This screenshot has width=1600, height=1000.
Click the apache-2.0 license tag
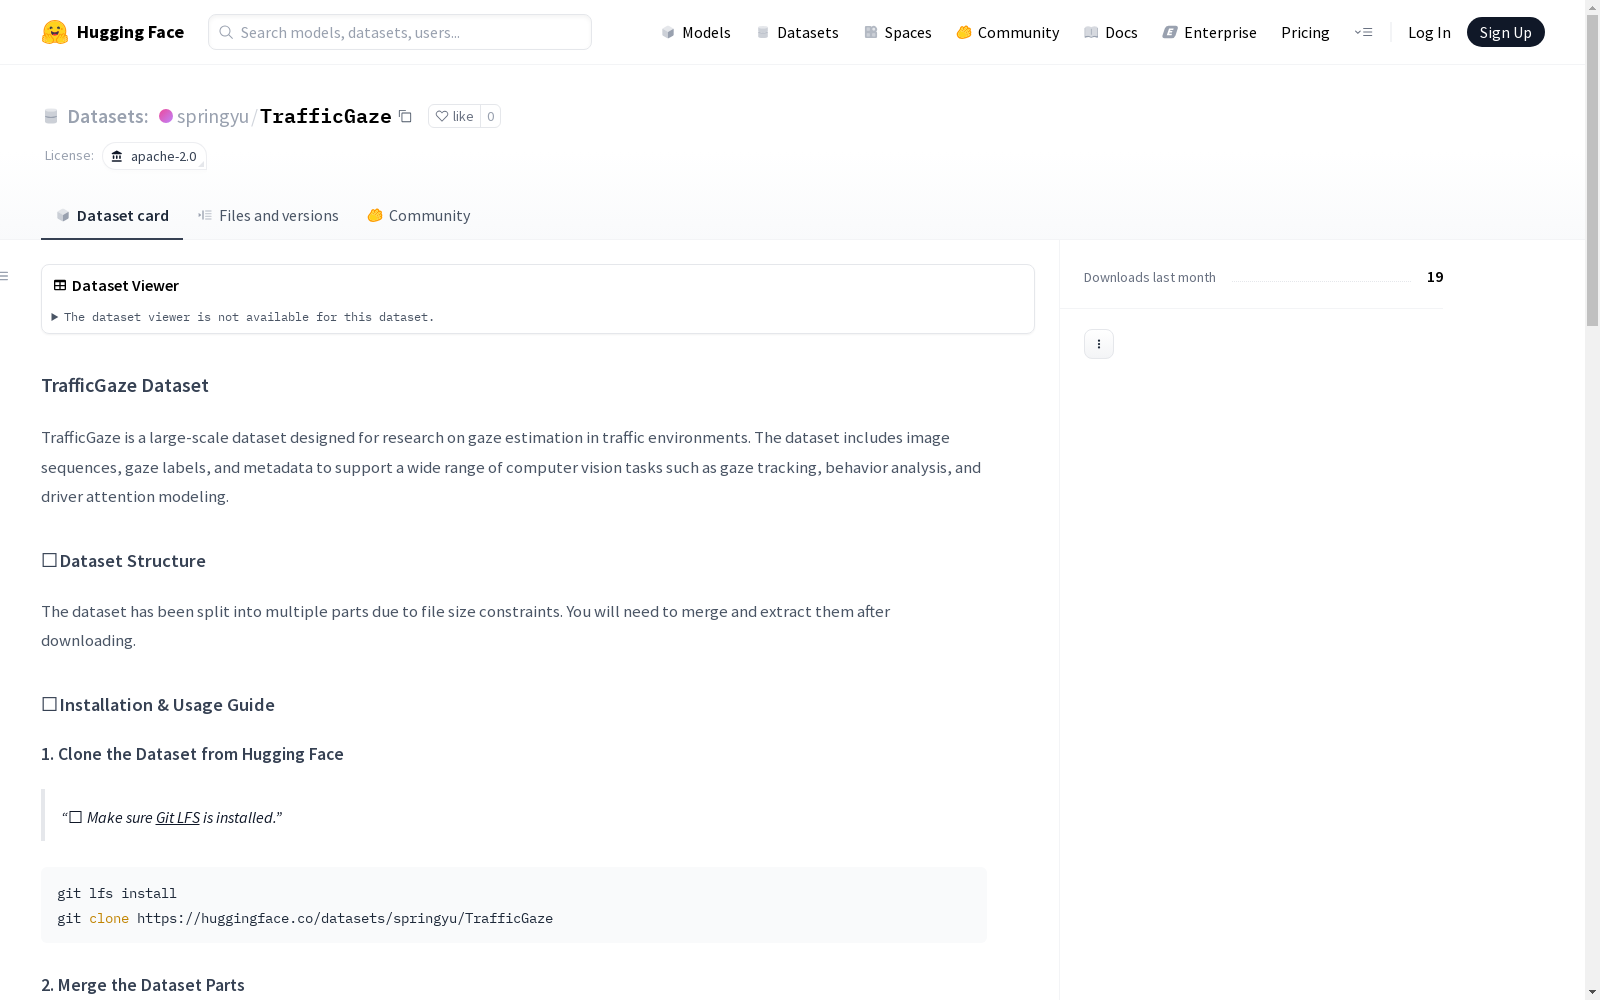154,156
